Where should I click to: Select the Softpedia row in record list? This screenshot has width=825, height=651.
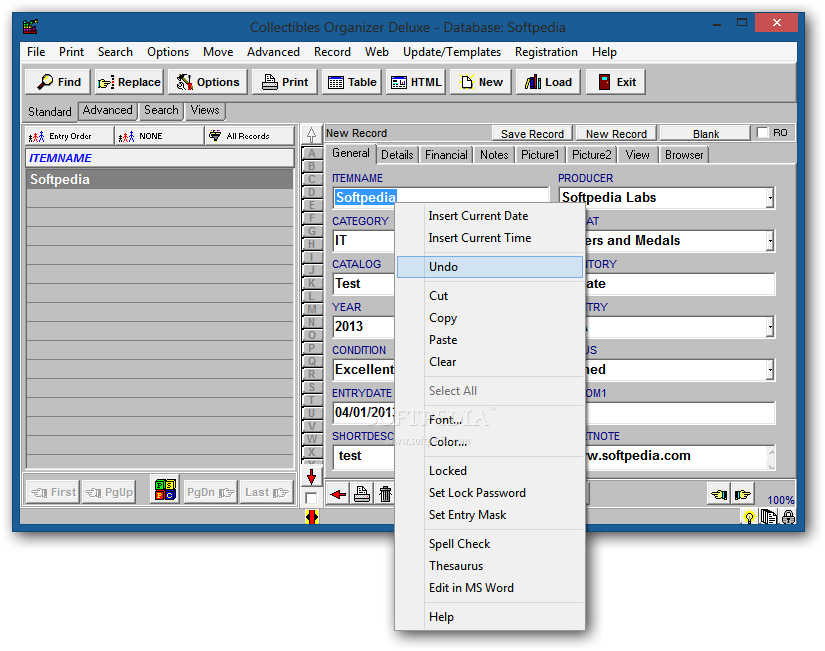(159, 179)
